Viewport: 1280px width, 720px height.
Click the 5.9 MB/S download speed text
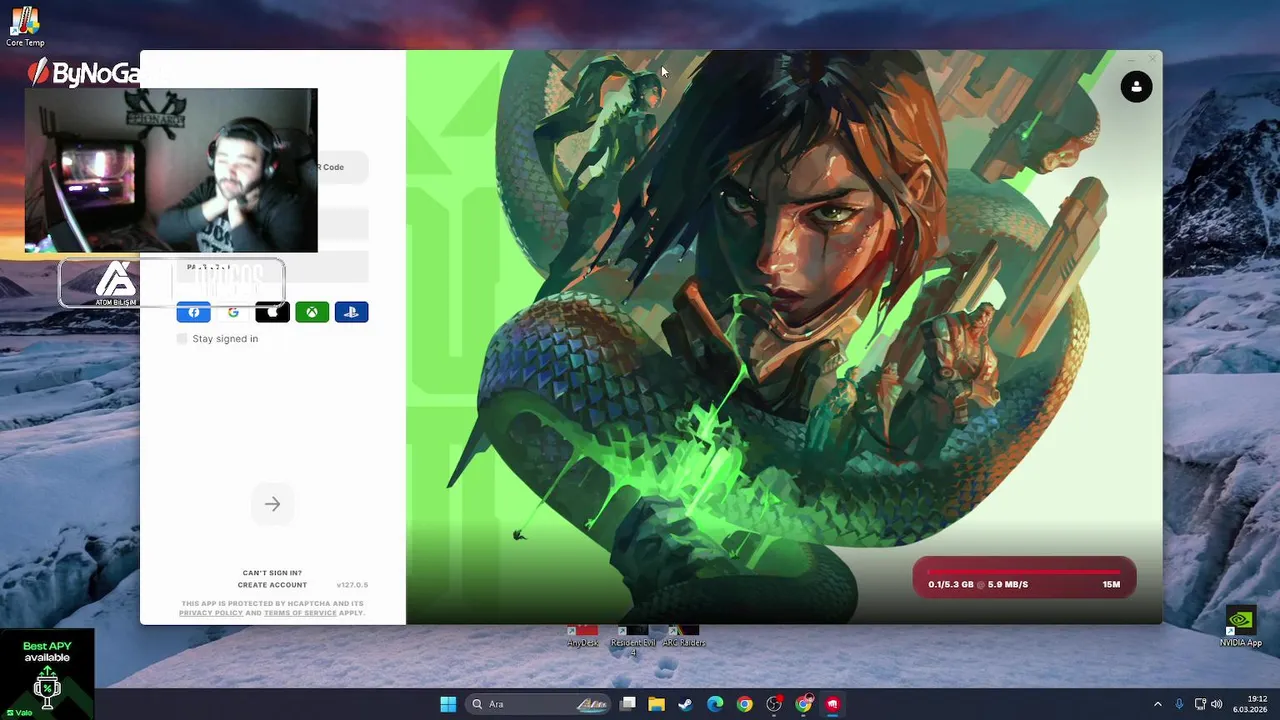click(x=1007, y=584)
